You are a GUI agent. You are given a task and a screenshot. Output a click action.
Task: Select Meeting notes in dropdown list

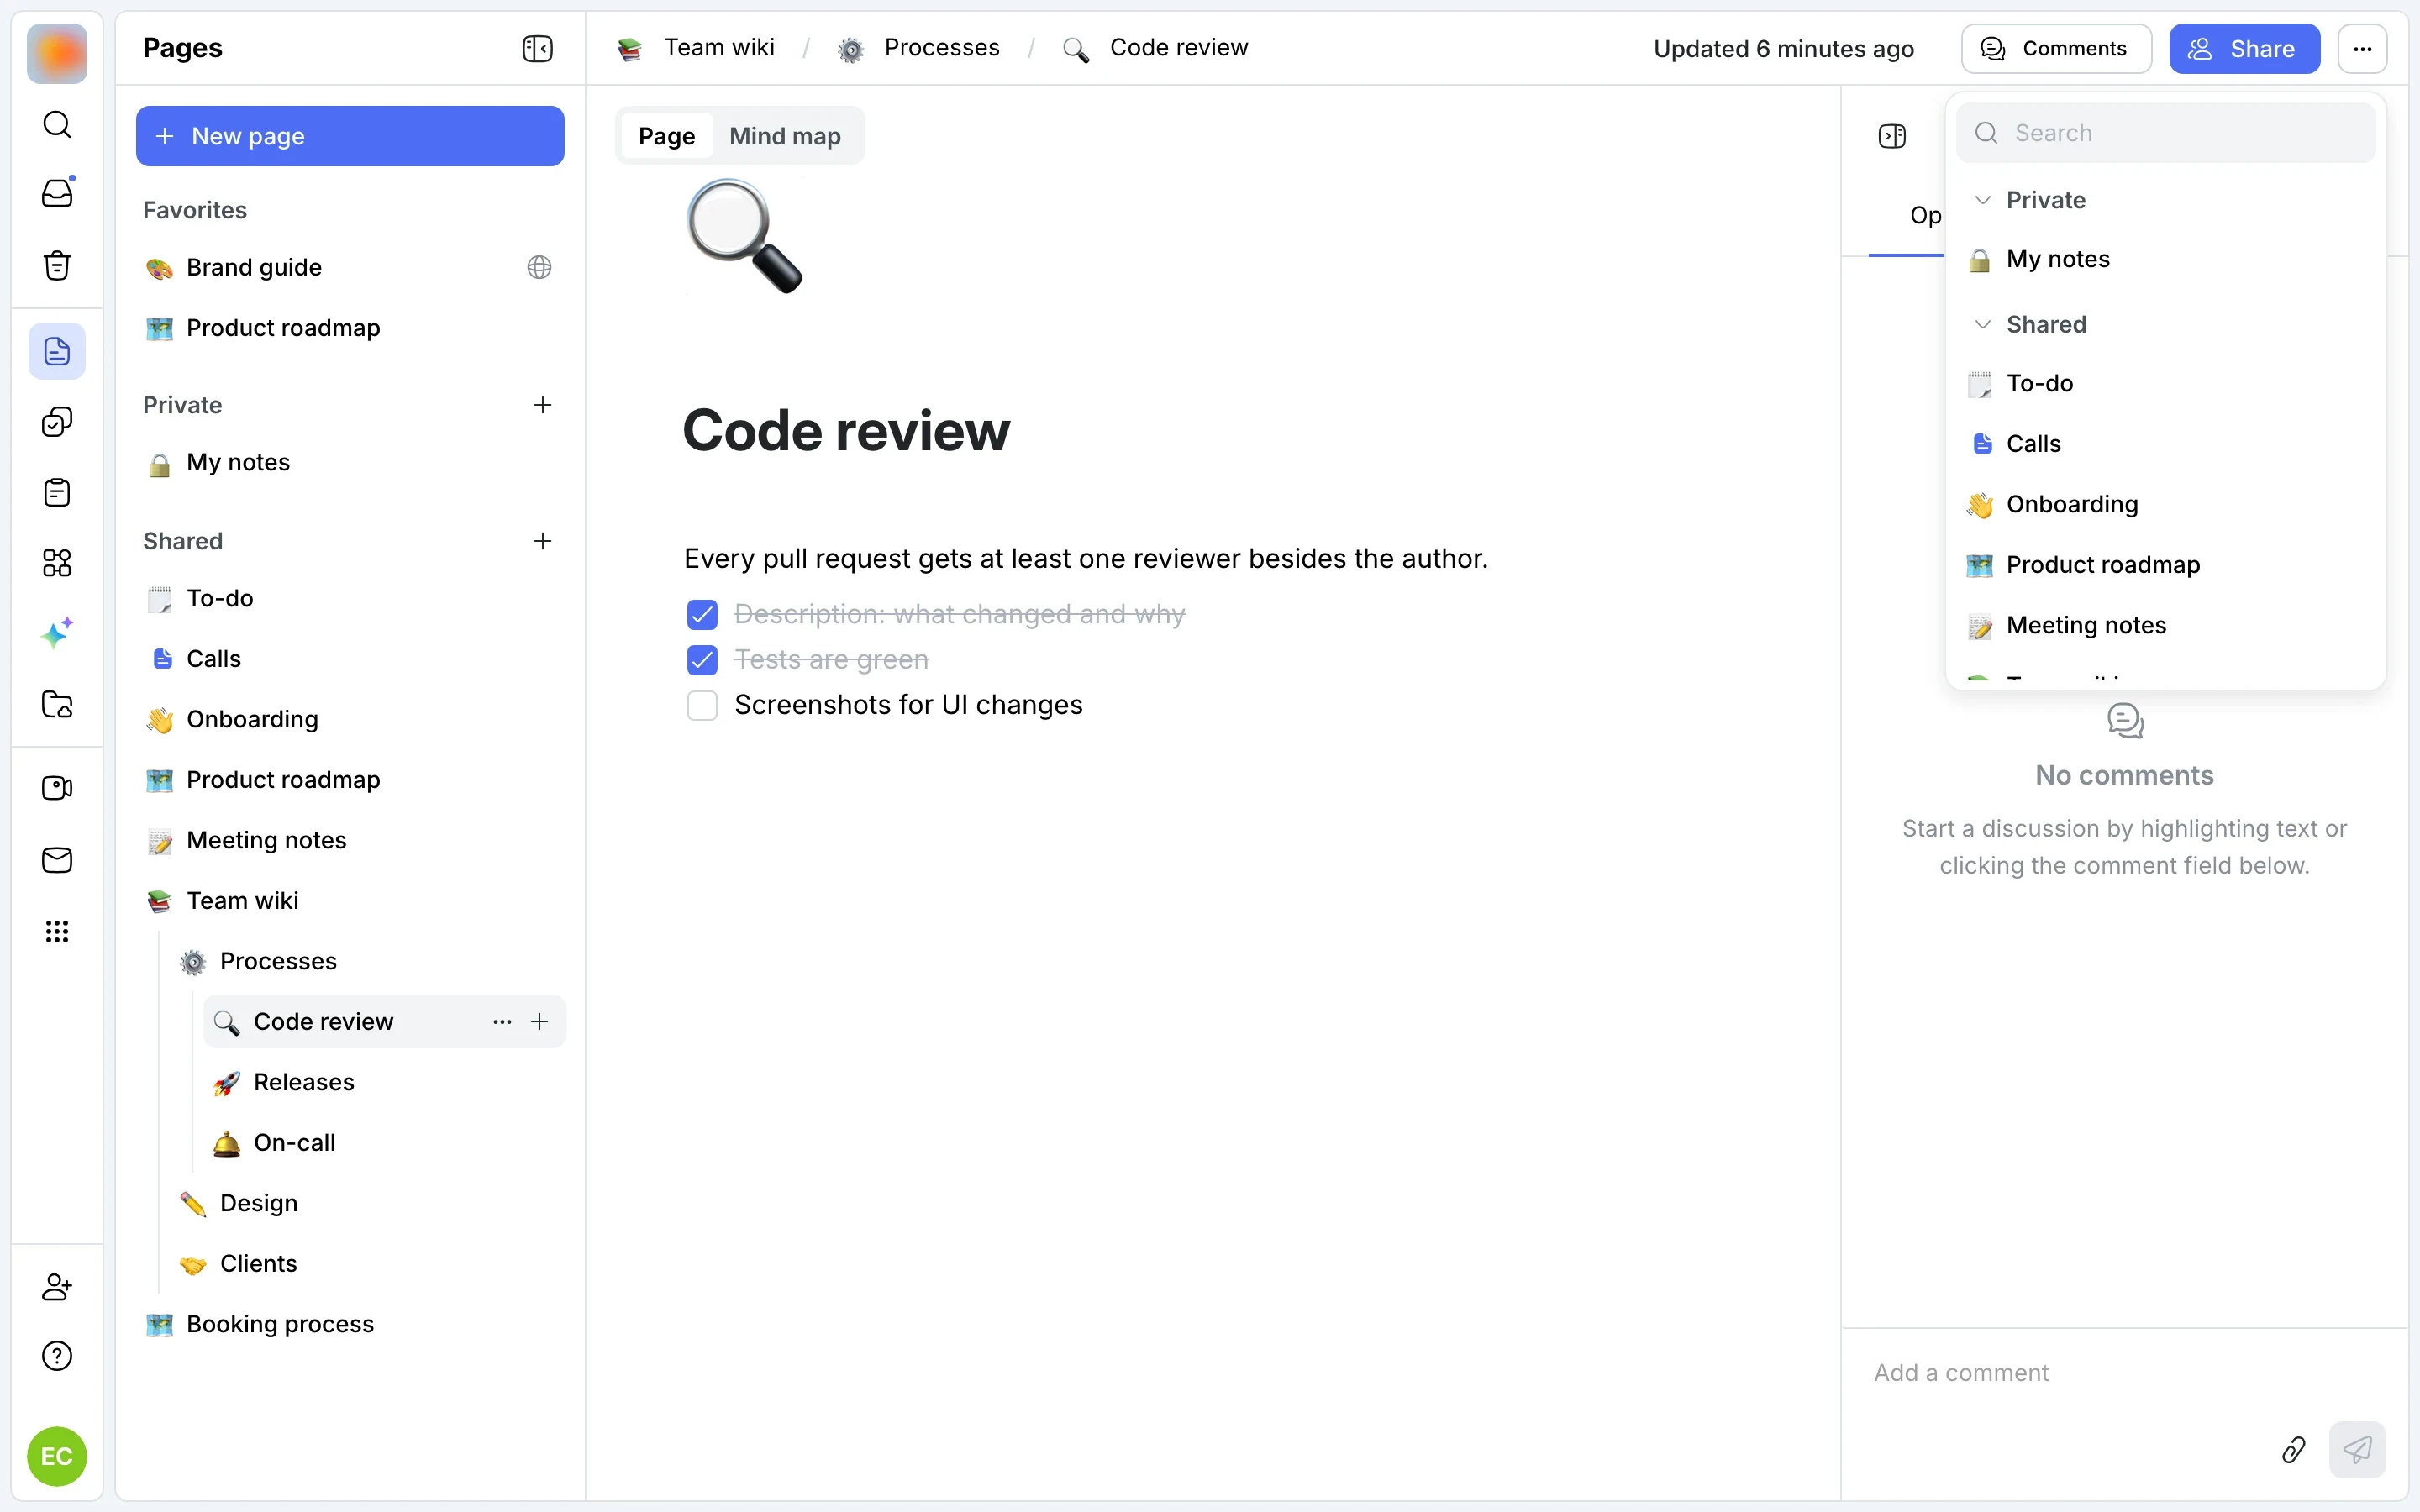(2165, 625)
